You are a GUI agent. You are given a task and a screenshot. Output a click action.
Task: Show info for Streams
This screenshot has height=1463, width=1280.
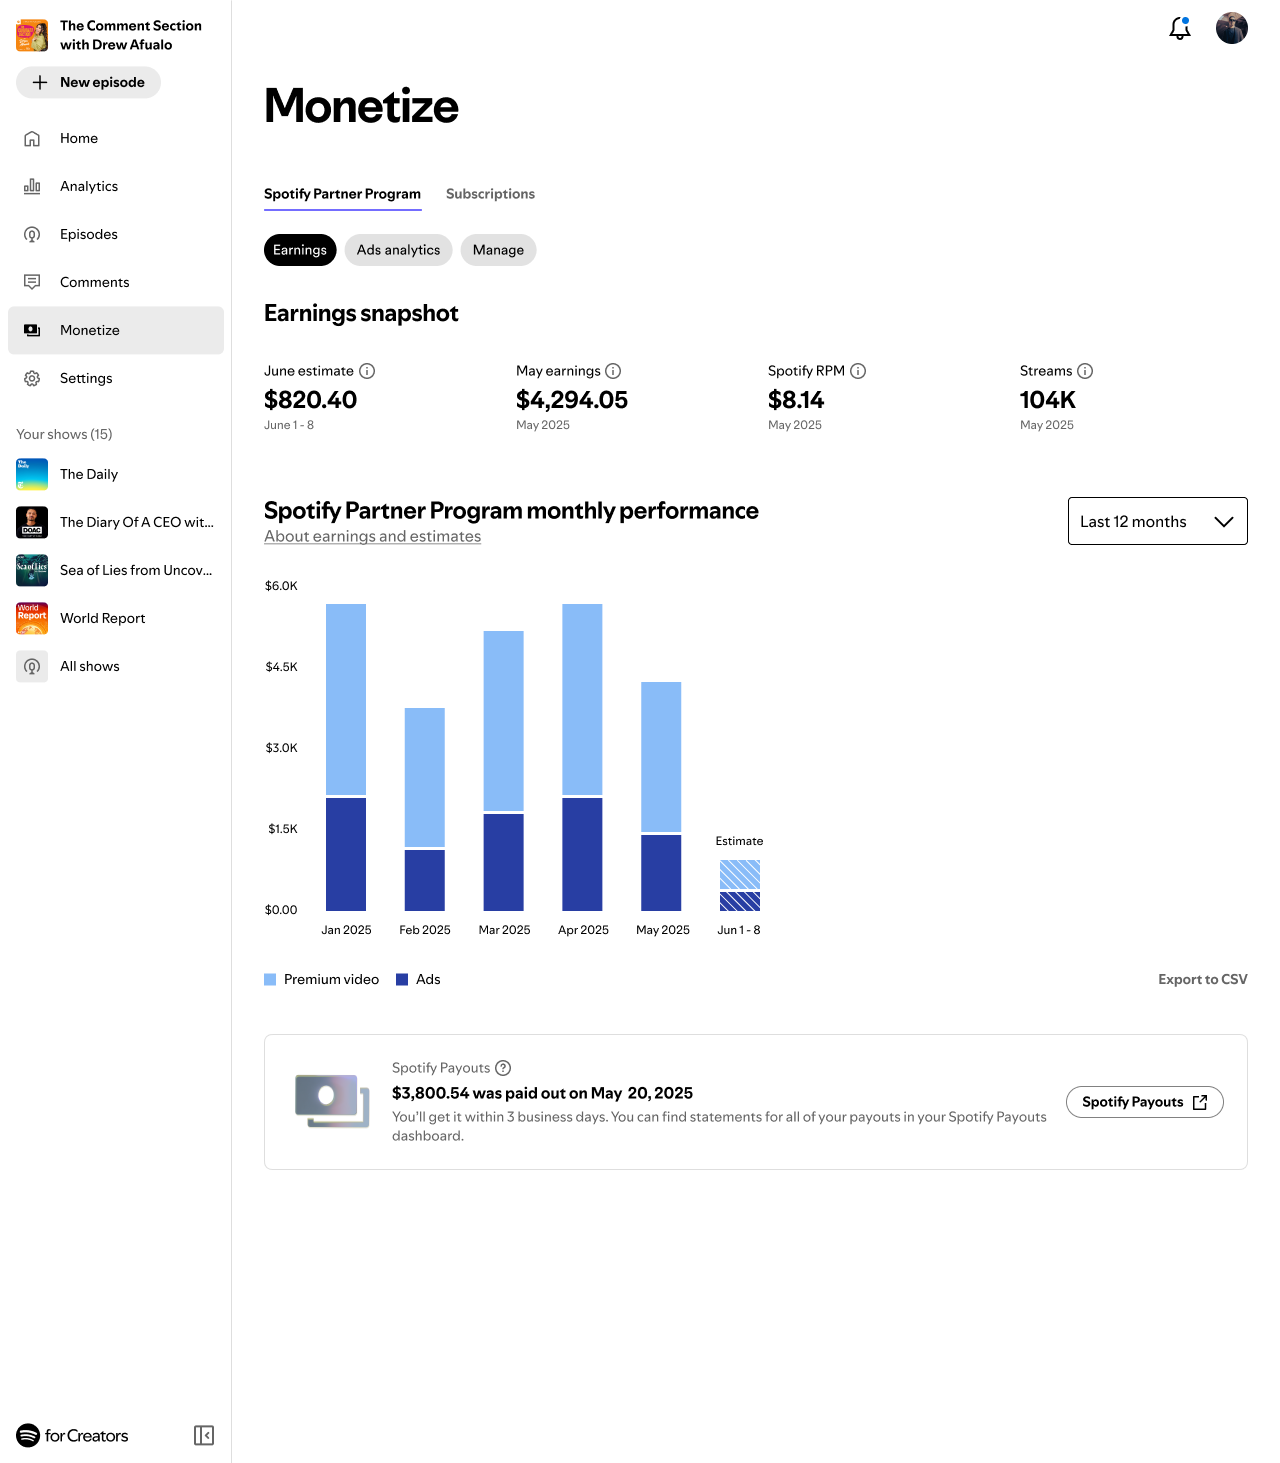click(1085, 371)
